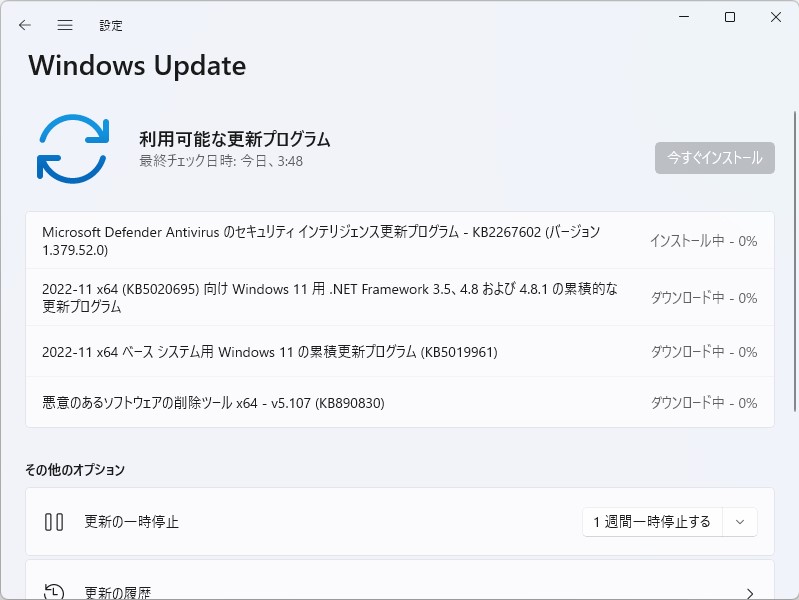Click download status for KB5019961
This screenshot has width=799, height=600.
(x=704, y=352)
